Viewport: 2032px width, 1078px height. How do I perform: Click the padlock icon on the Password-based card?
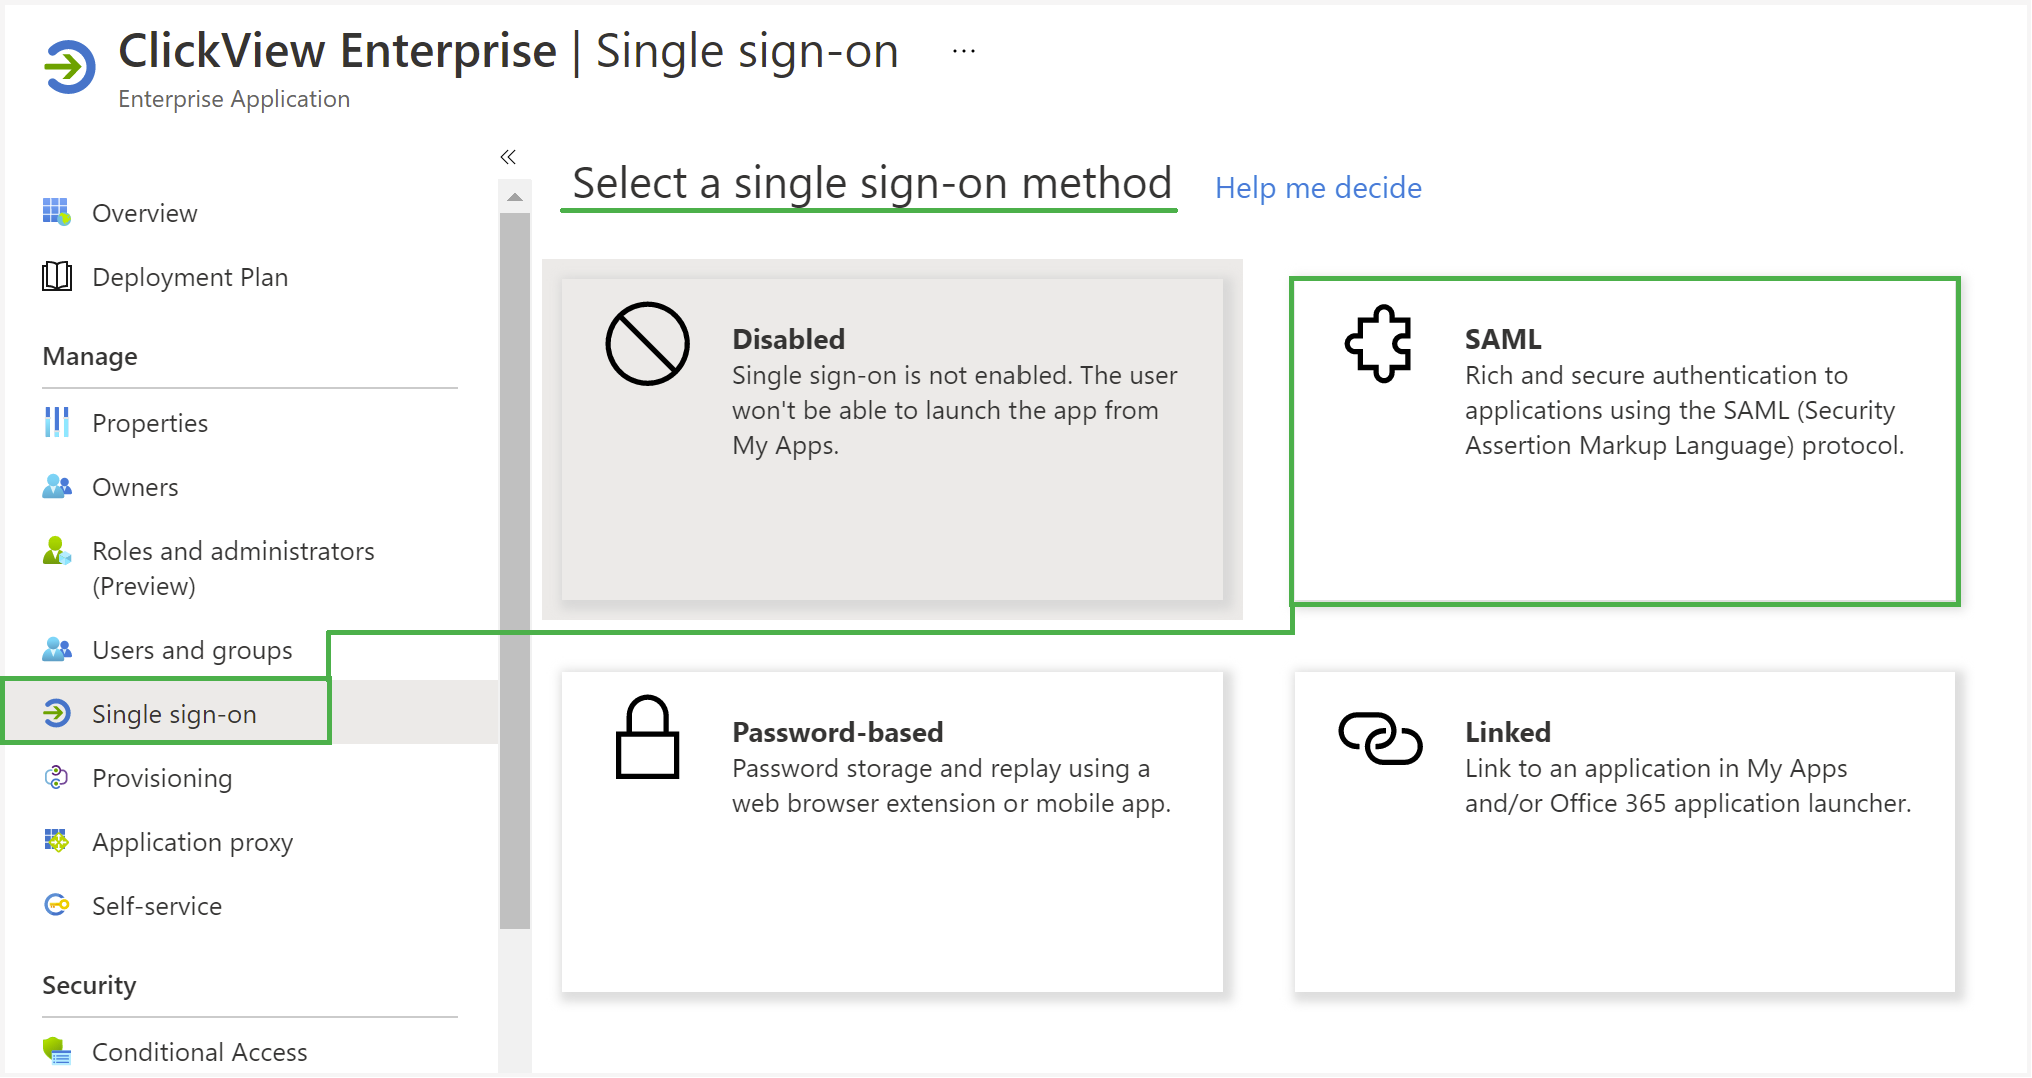[647, 737]
